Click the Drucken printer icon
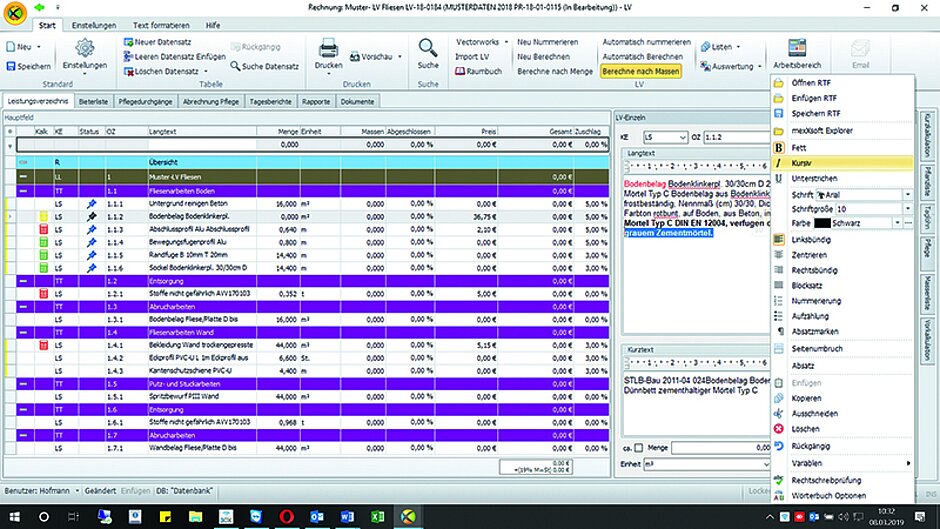This screenshot has width=940, height=529. 328,50
